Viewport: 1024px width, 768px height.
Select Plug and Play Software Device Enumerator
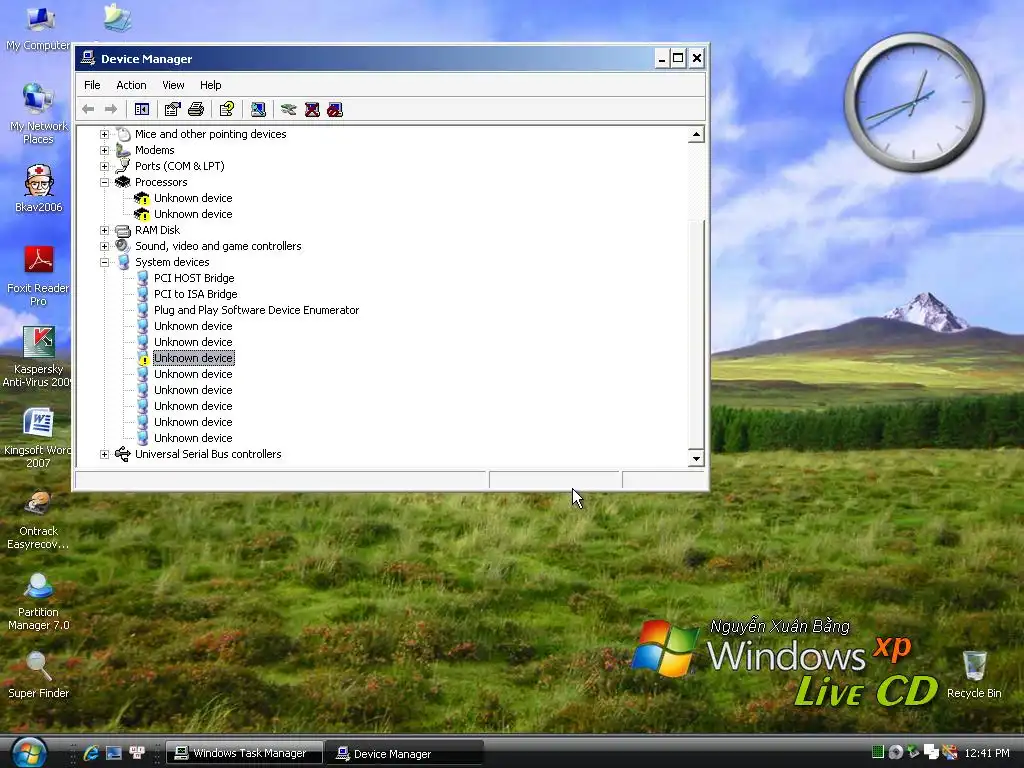[256, 310]
